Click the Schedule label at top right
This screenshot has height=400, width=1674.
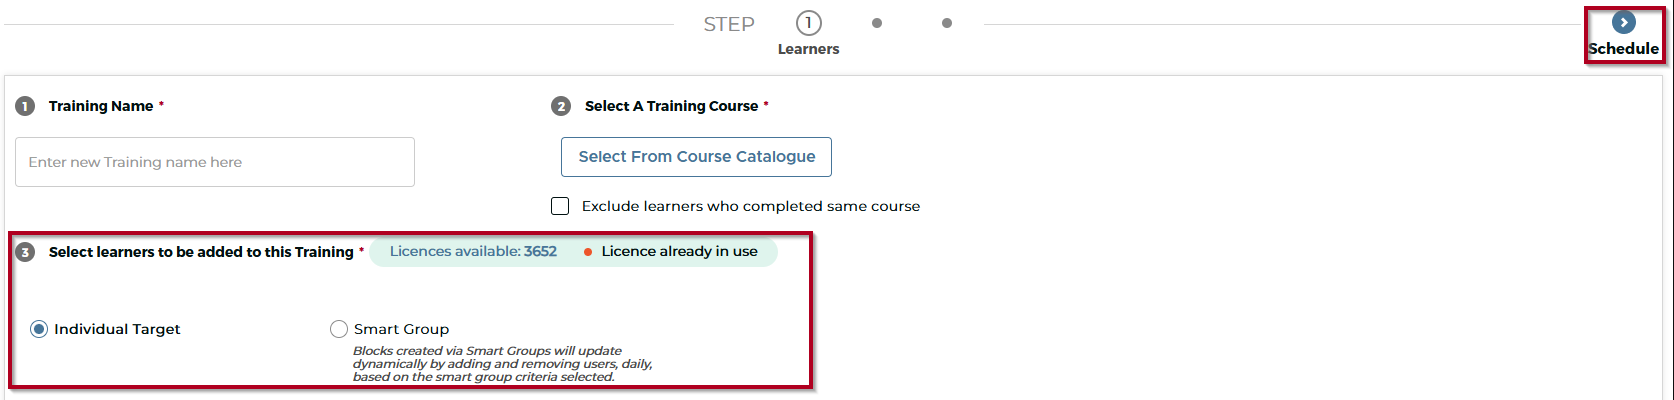1623,49
